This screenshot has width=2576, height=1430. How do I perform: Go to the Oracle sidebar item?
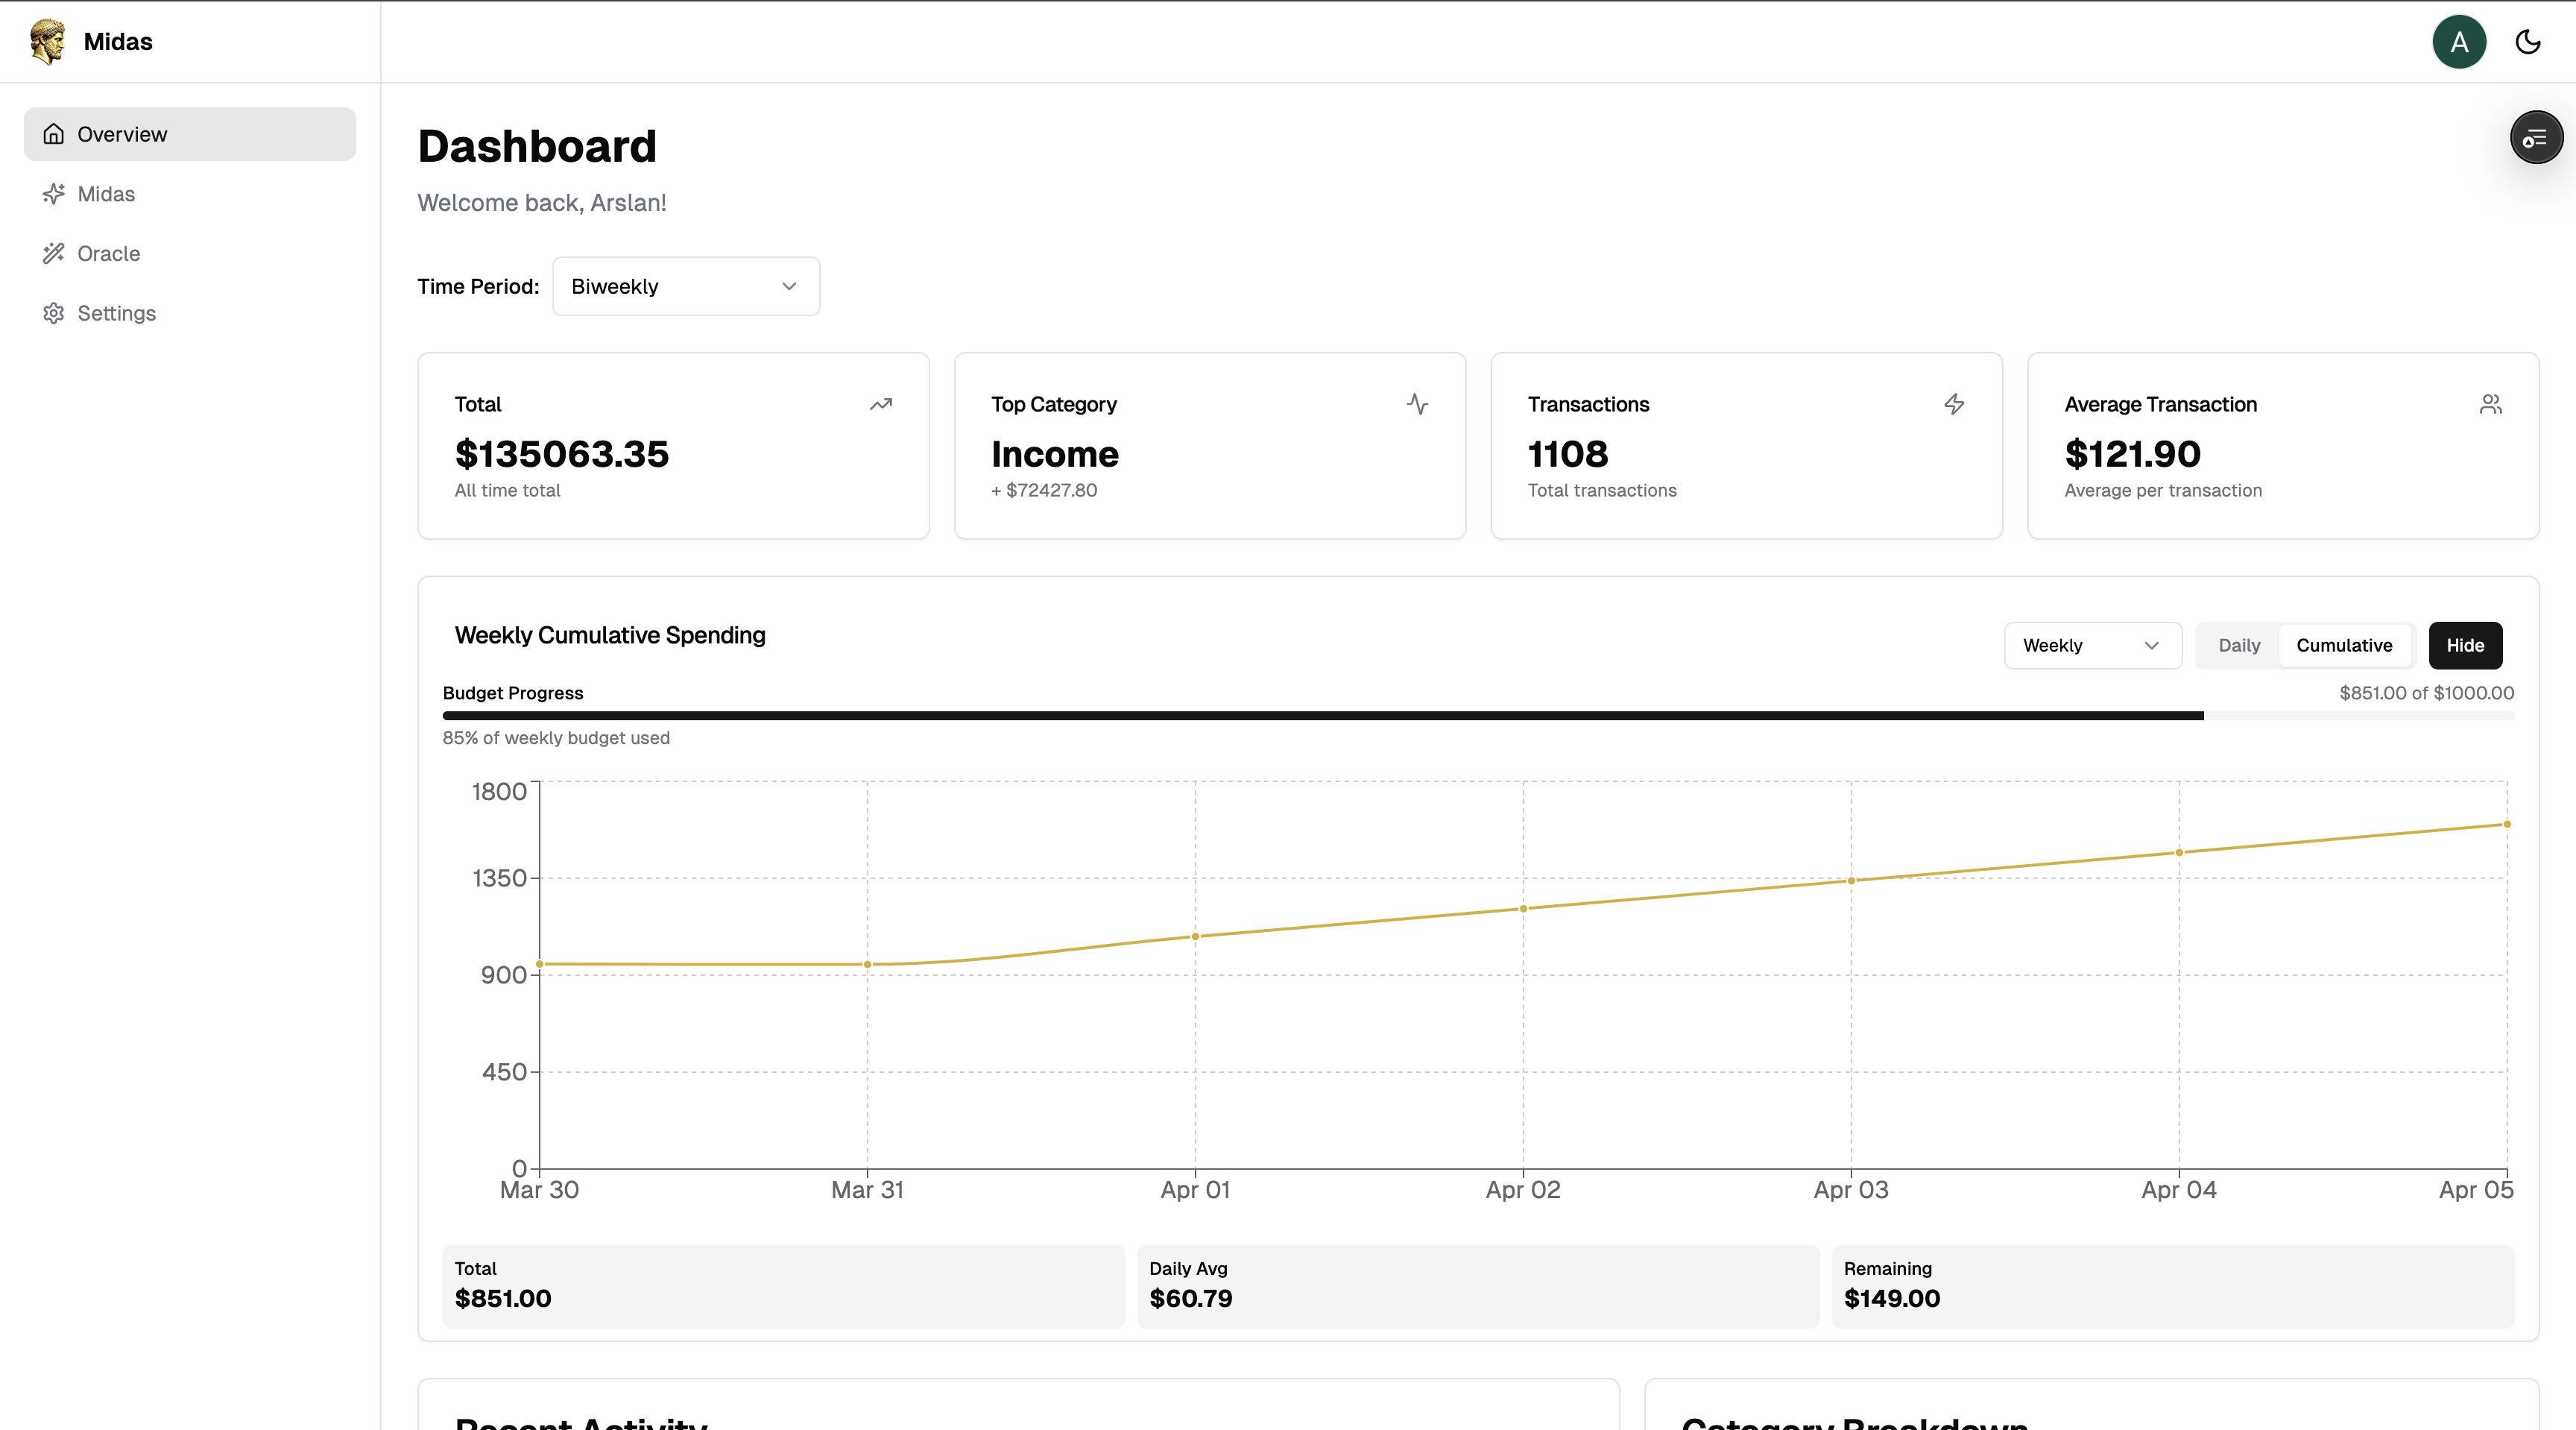tap(108, 253)
